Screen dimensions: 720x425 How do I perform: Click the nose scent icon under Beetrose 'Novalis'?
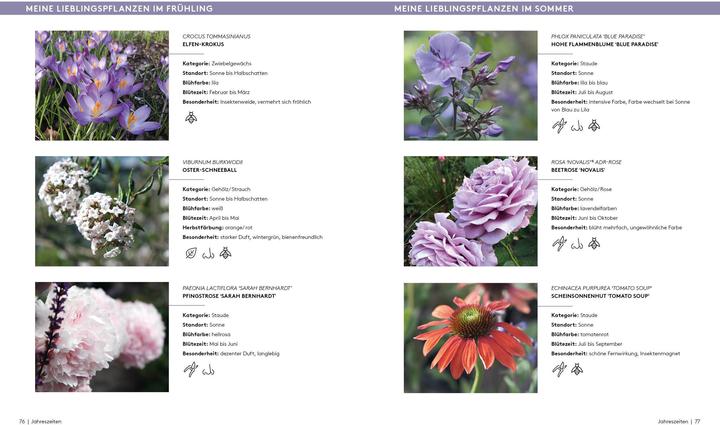pyautogui.click(x=577, y=244)
